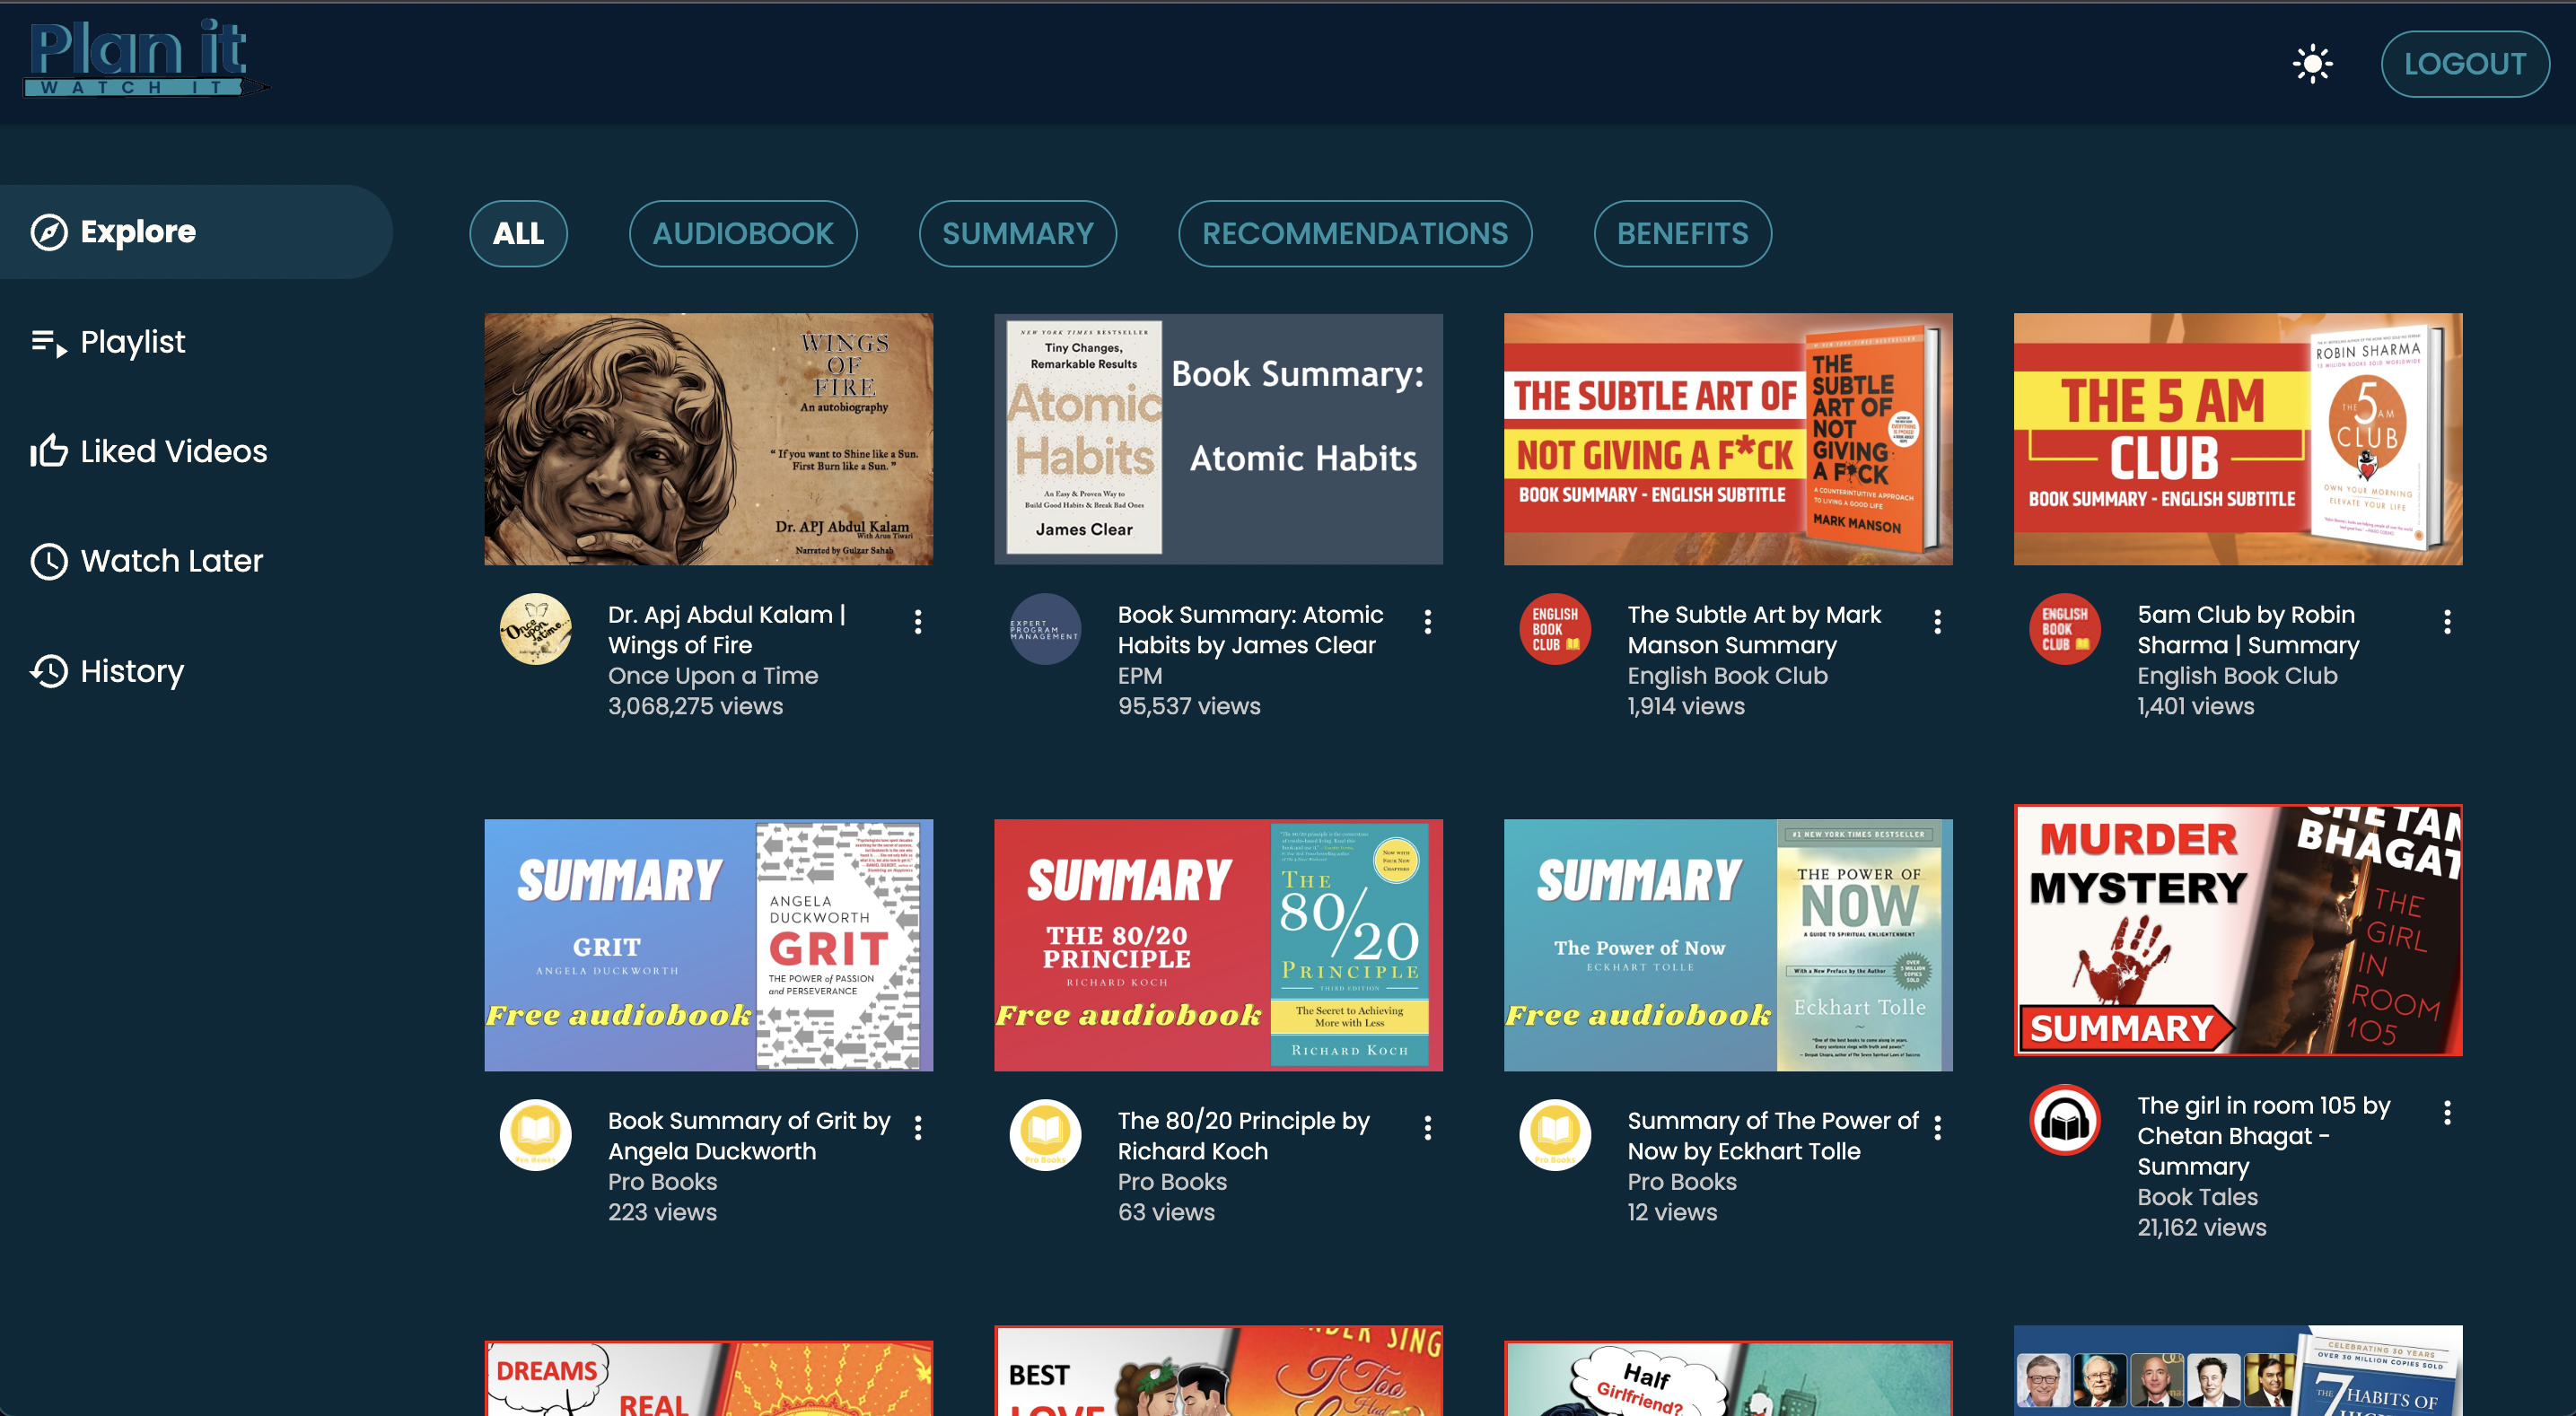Go to Liked Videos

pos(148,451)
